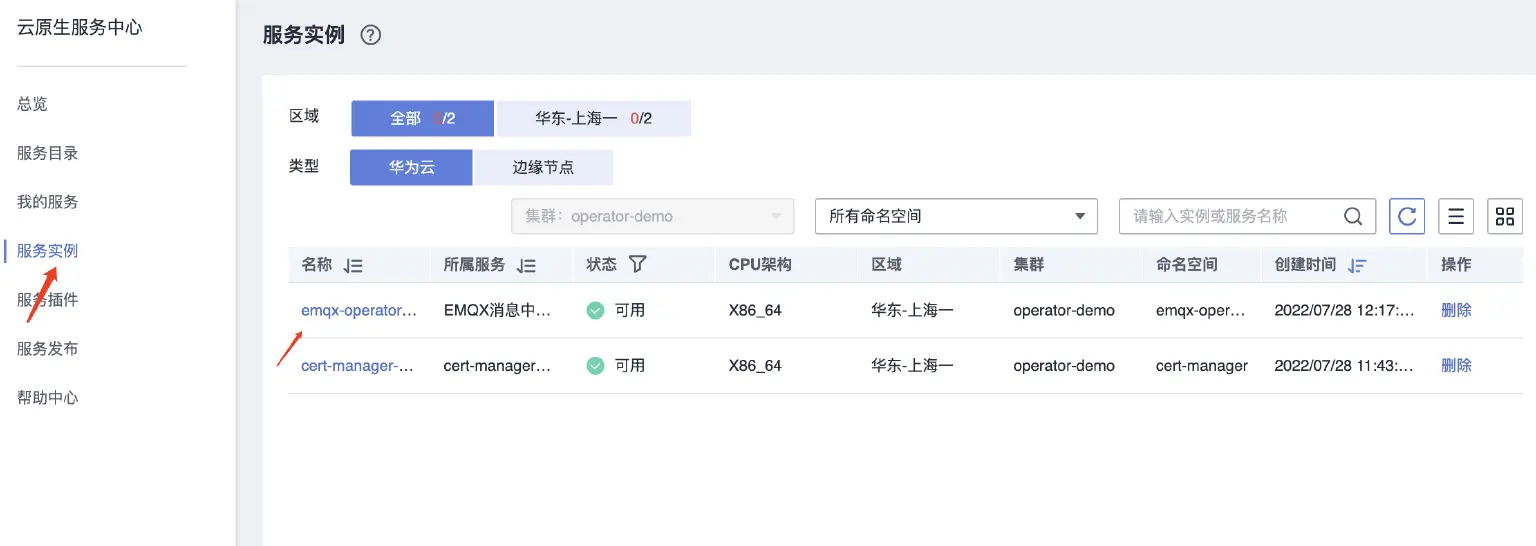Open the 集群 operator-demo dropdown
Image resolution: width=1536 pixels, height=546 pixels.
[x=652, y=216]
